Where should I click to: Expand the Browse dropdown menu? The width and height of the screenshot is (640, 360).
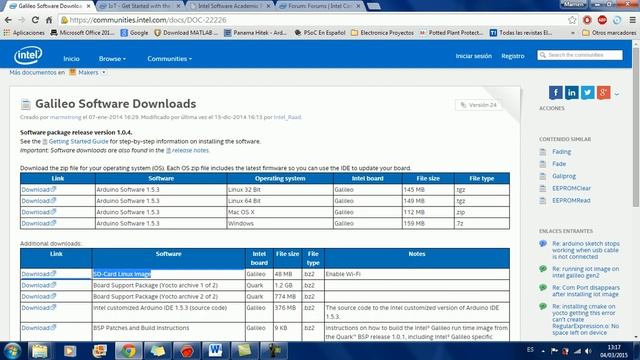point(112,59)
